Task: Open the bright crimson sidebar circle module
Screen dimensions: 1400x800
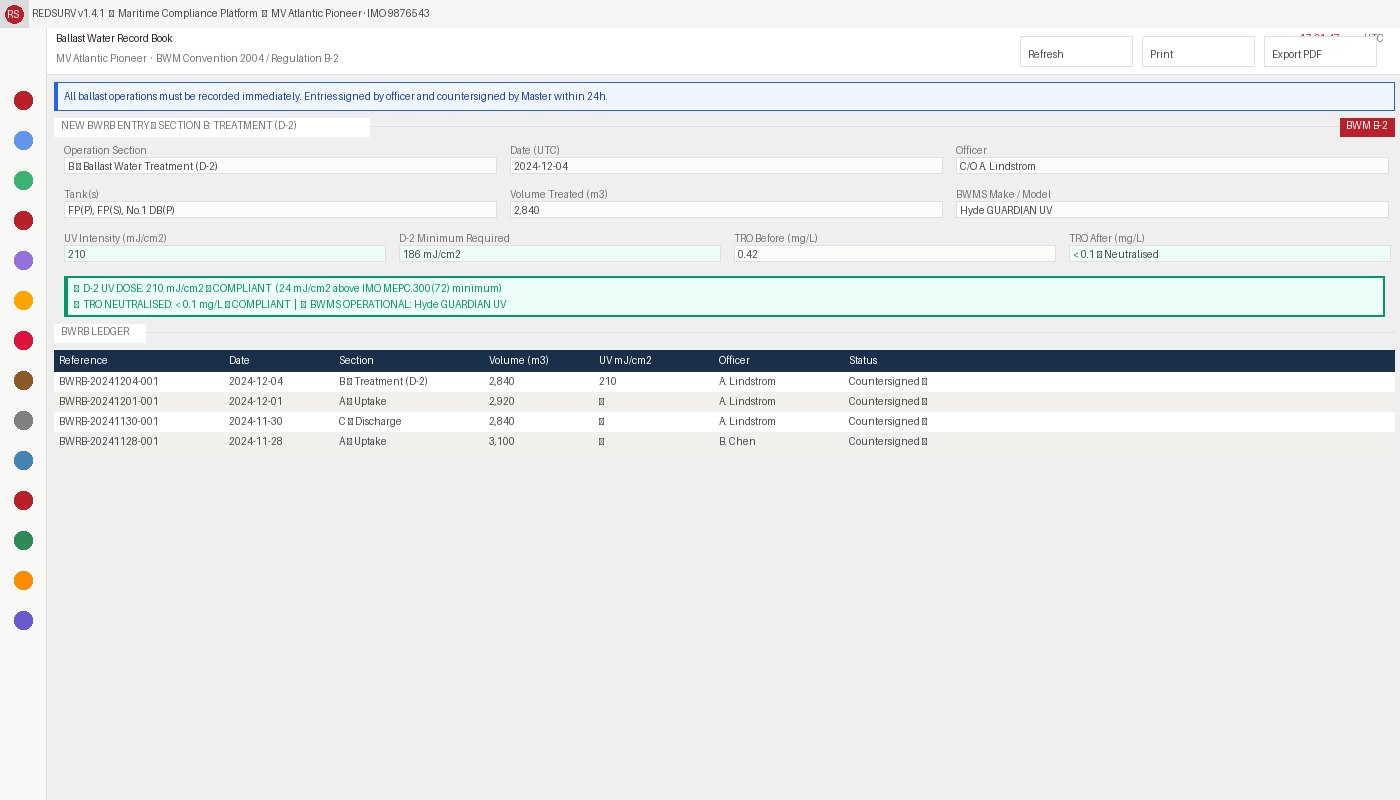Action: [23, 340]
